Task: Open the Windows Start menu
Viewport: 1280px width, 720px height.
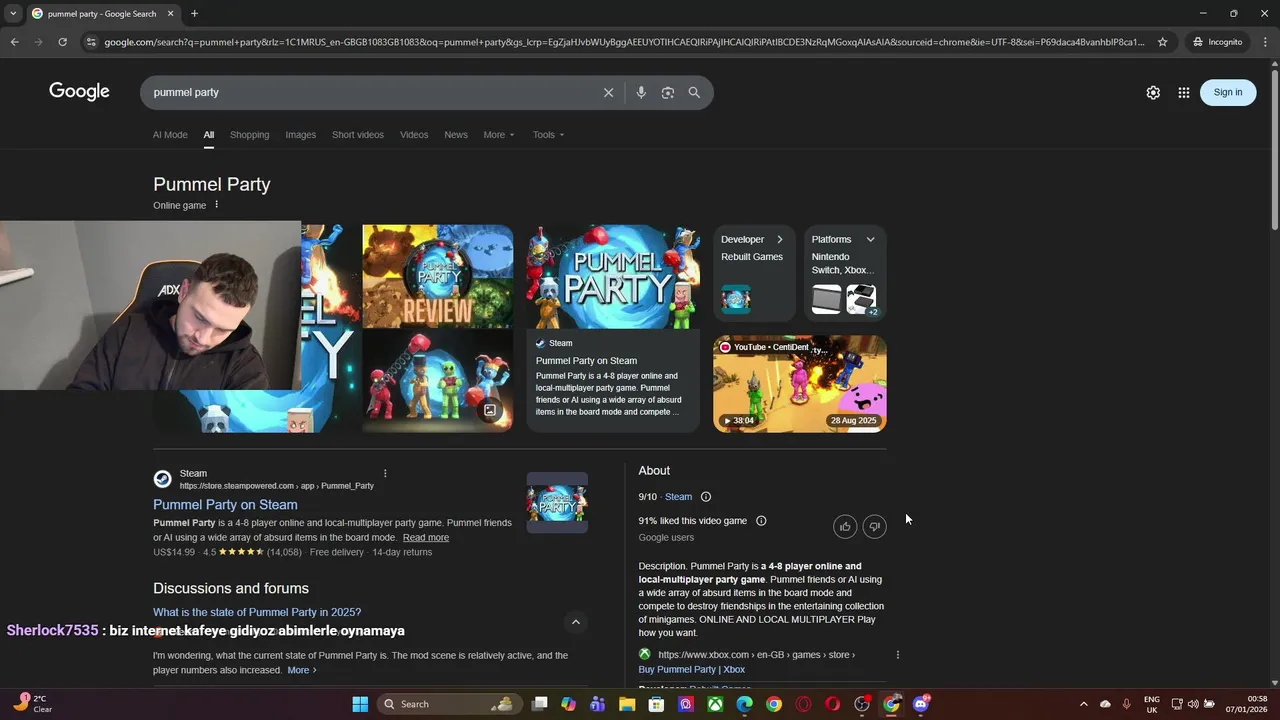Action: (x=360, y=704)
